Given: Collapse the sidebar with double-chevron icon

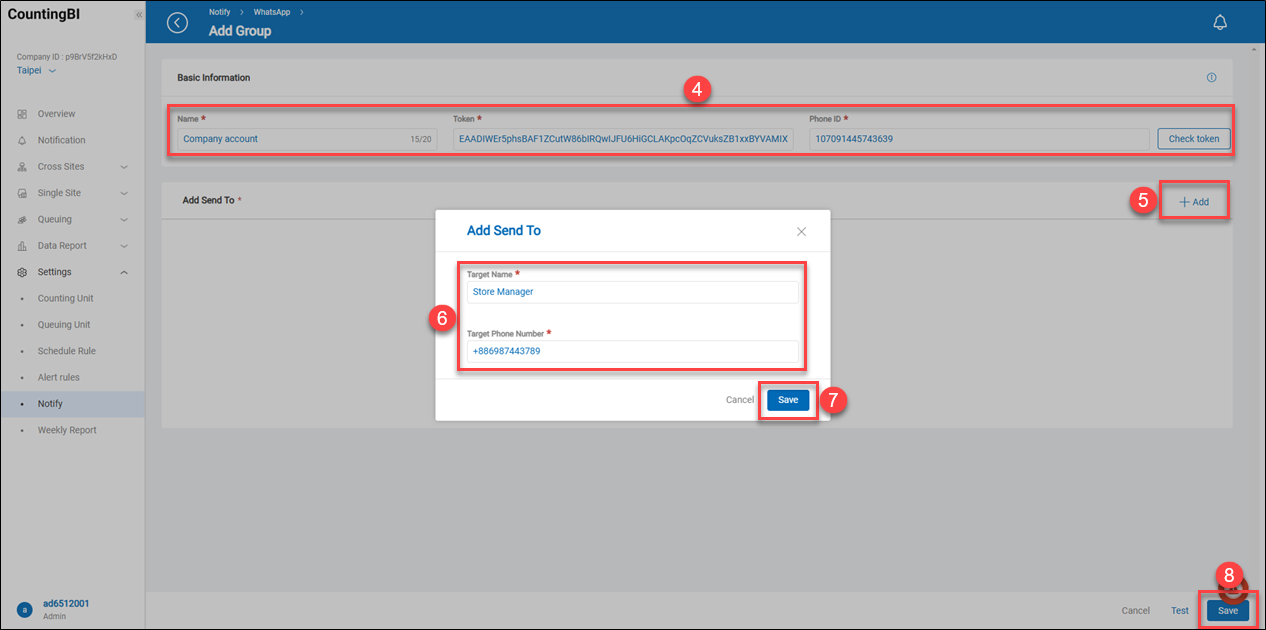Looking at the screenshot, I should tap(138, 16).
